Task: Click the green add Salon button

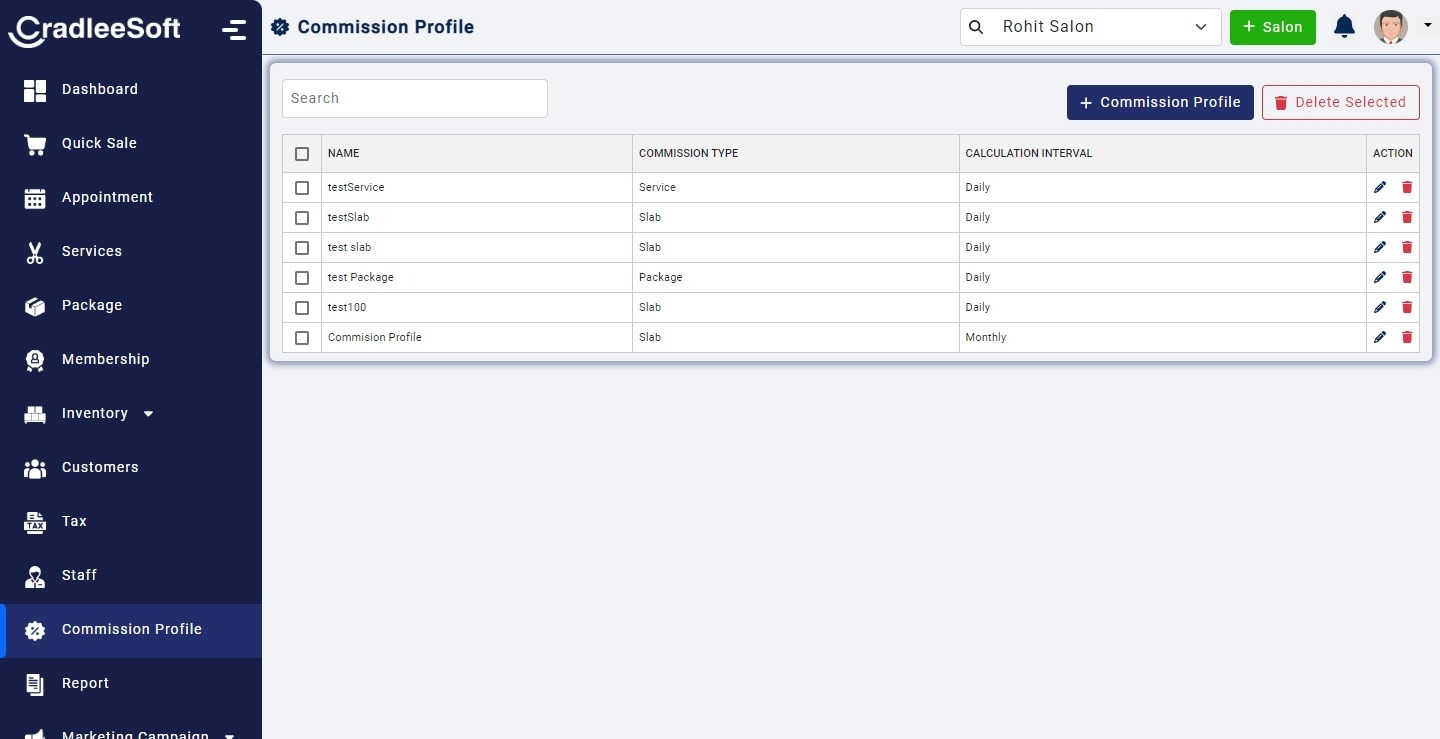Action: 1272,27
